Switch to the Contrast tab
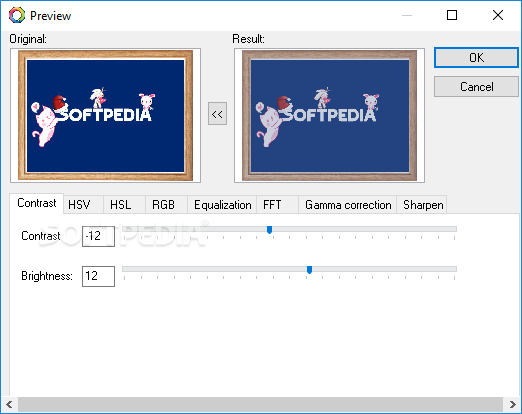The image size is (522, 414). (37, 203)
